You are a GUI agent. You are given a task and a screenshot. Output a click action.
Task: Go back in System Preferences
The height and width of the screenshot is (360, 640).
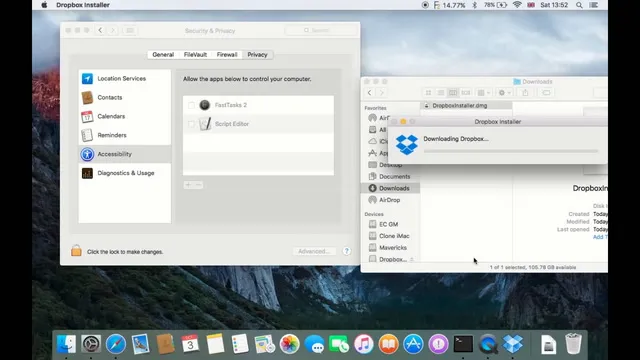click(x=100, y=30)
